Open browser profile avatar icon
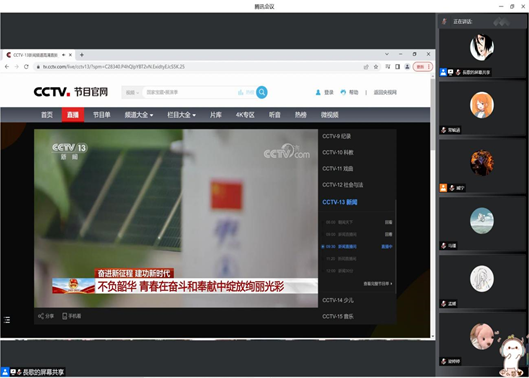 click(x=407, y=67)
